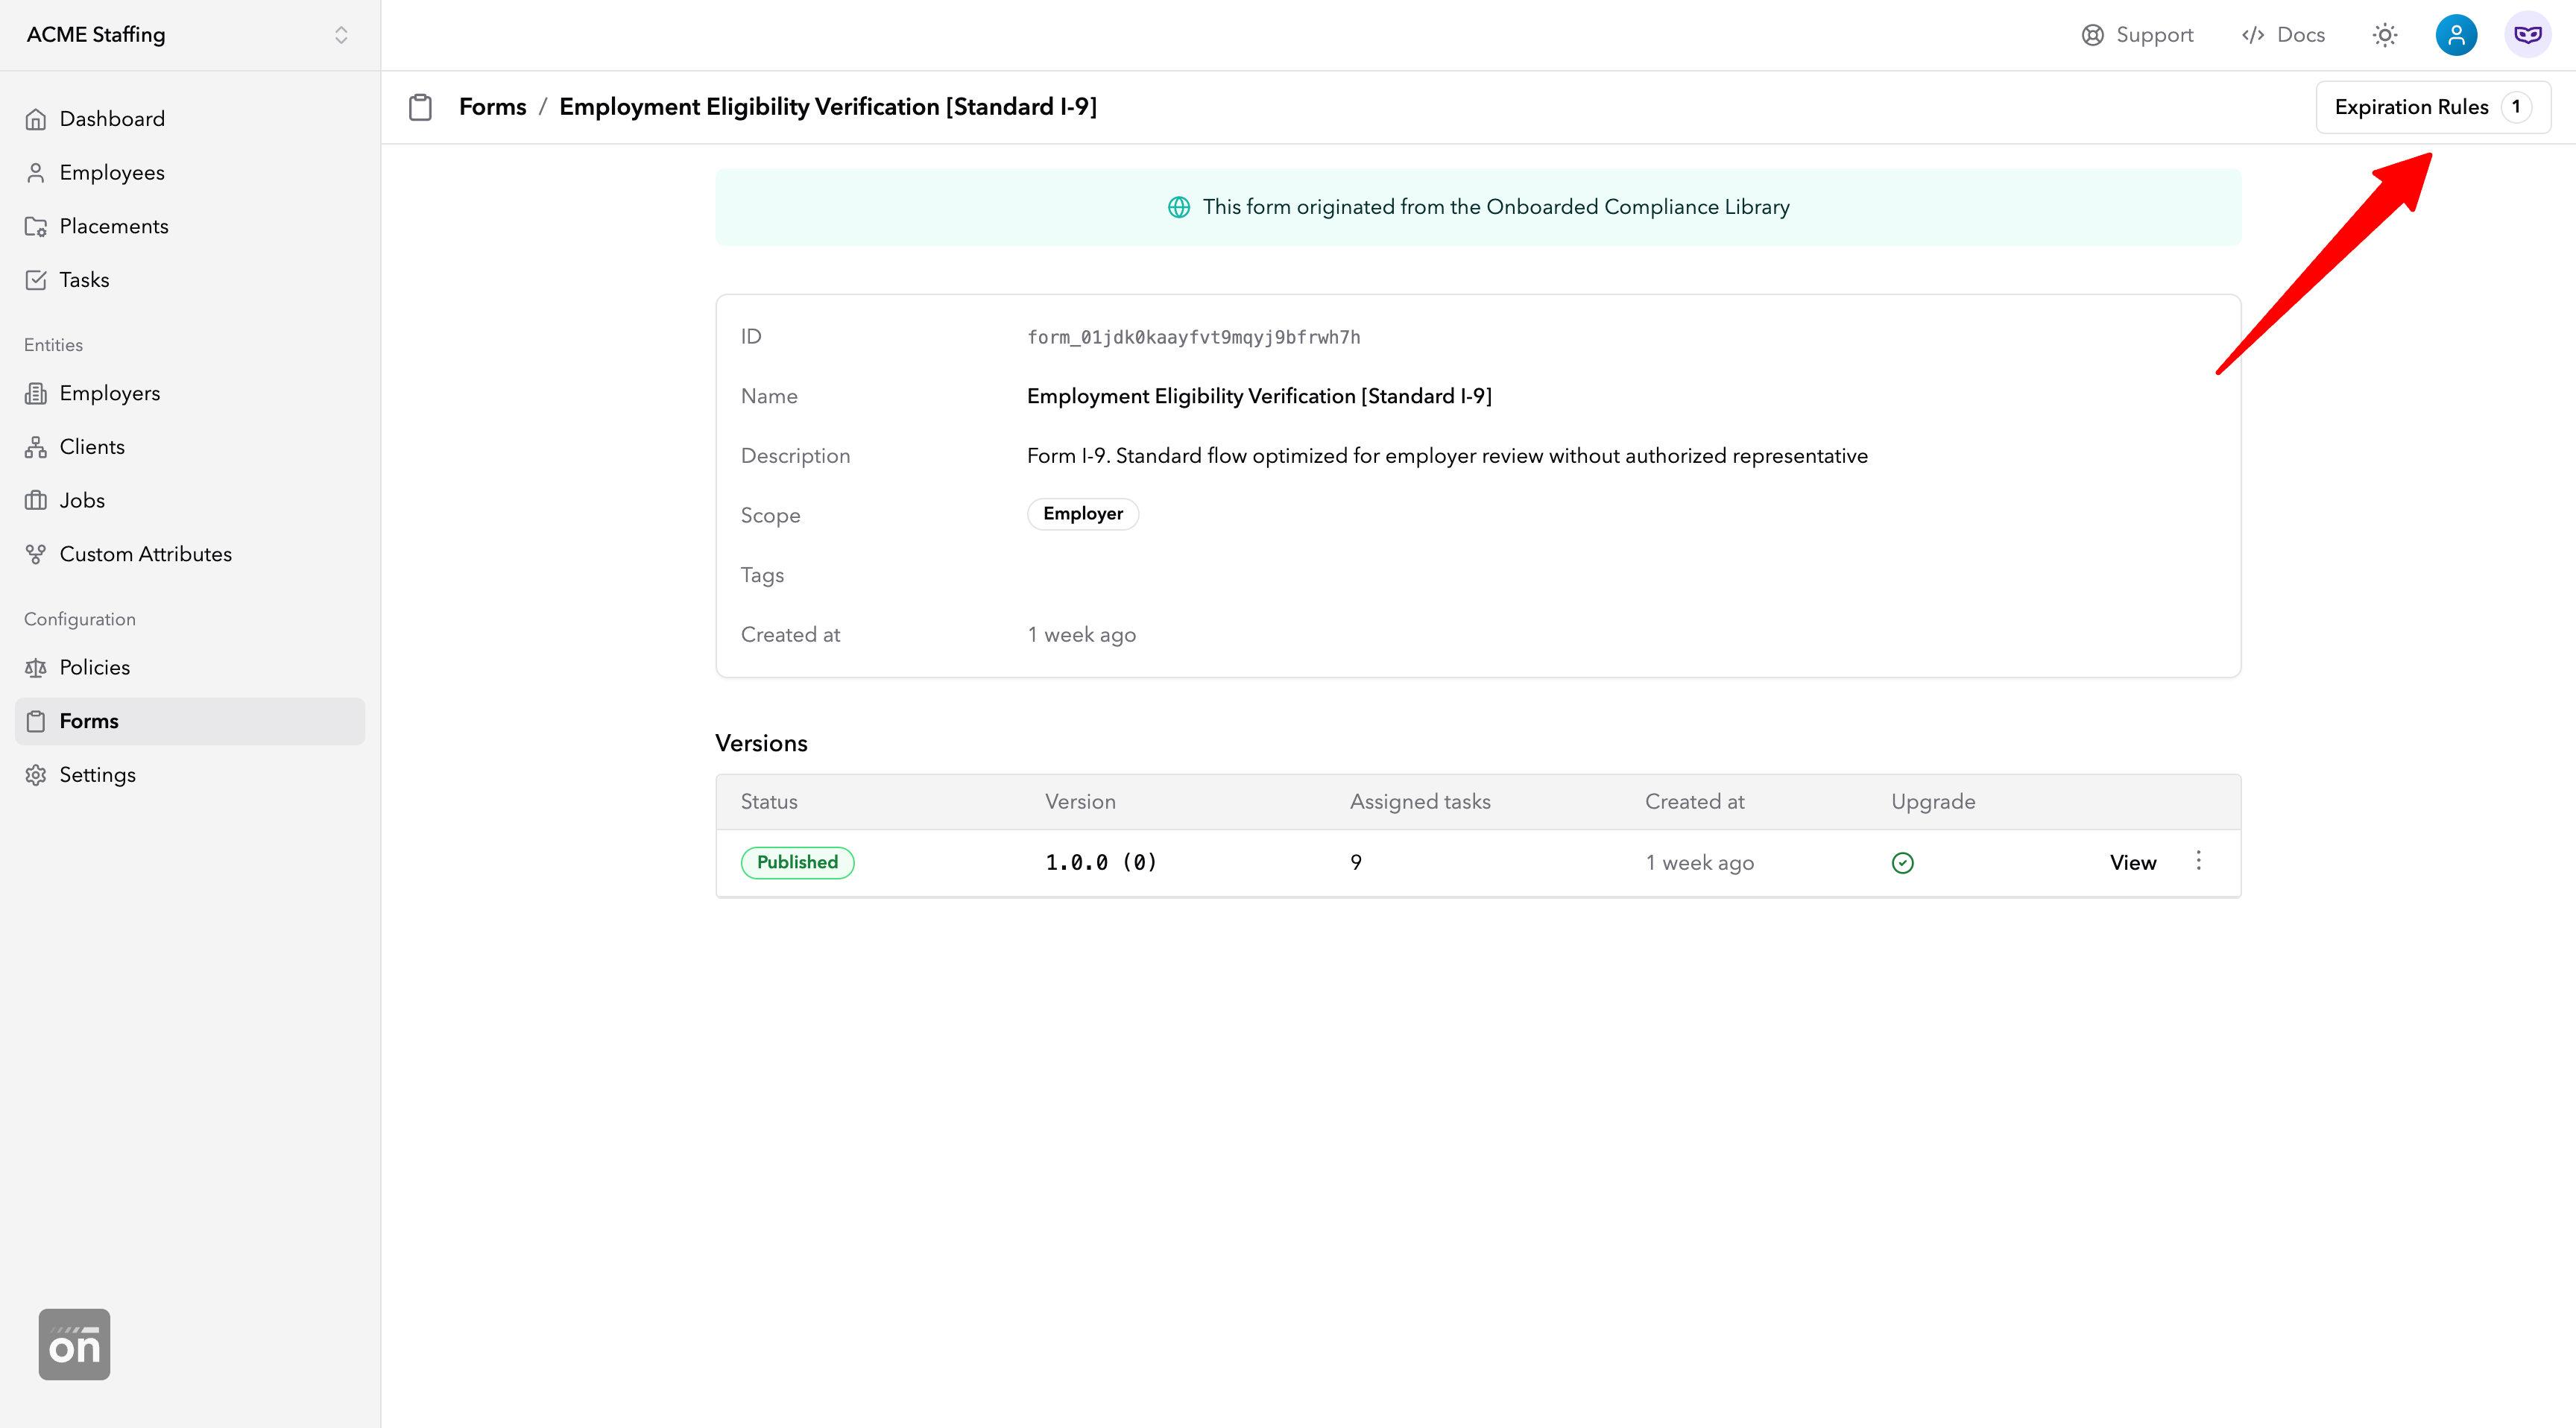Click the purple mask avatar icon

(x=2527, y=35)
